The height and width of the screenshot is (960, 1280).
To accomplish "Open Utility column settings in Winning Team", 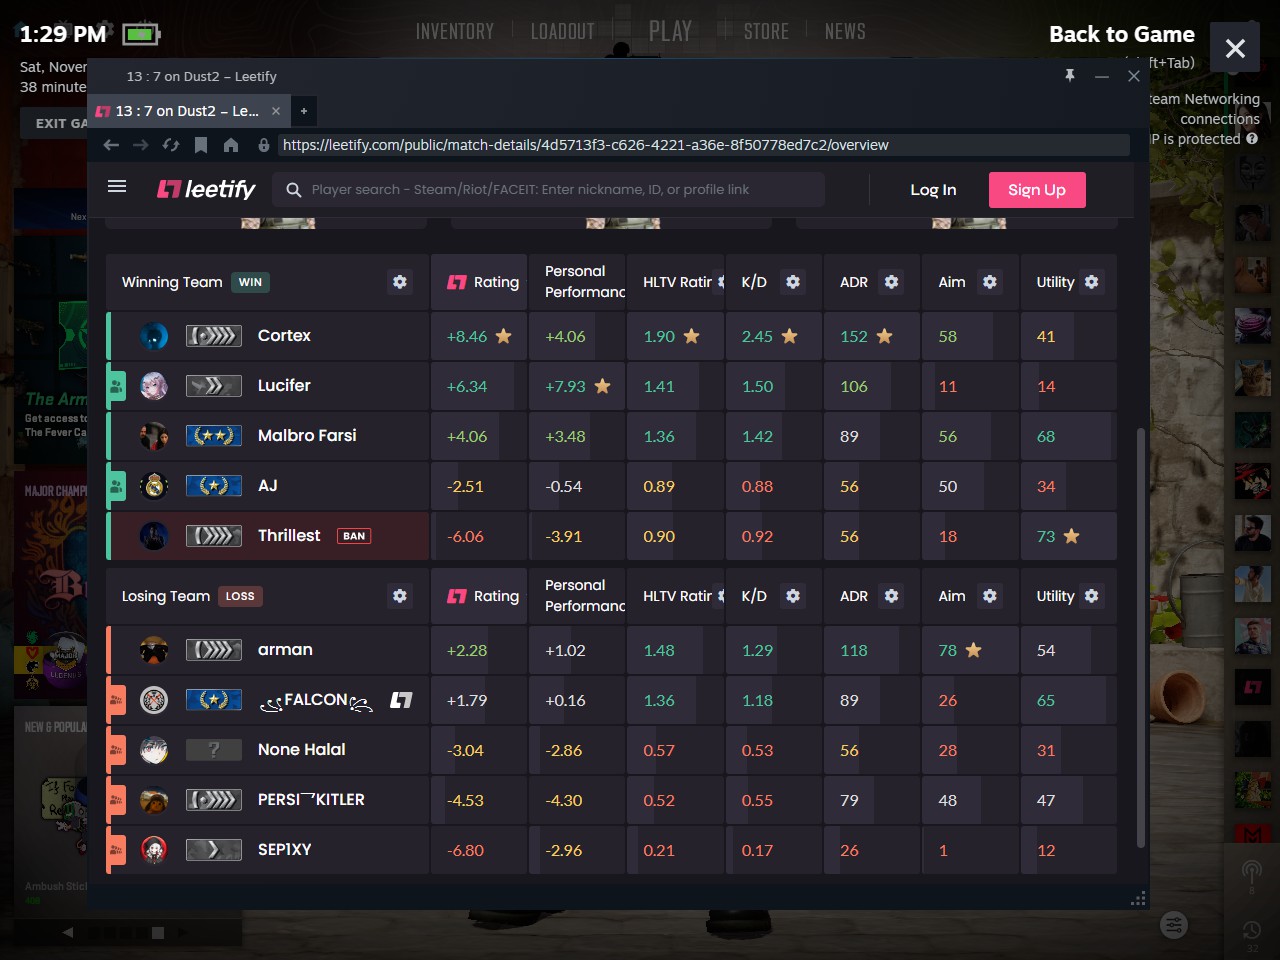I will 1092,282.
